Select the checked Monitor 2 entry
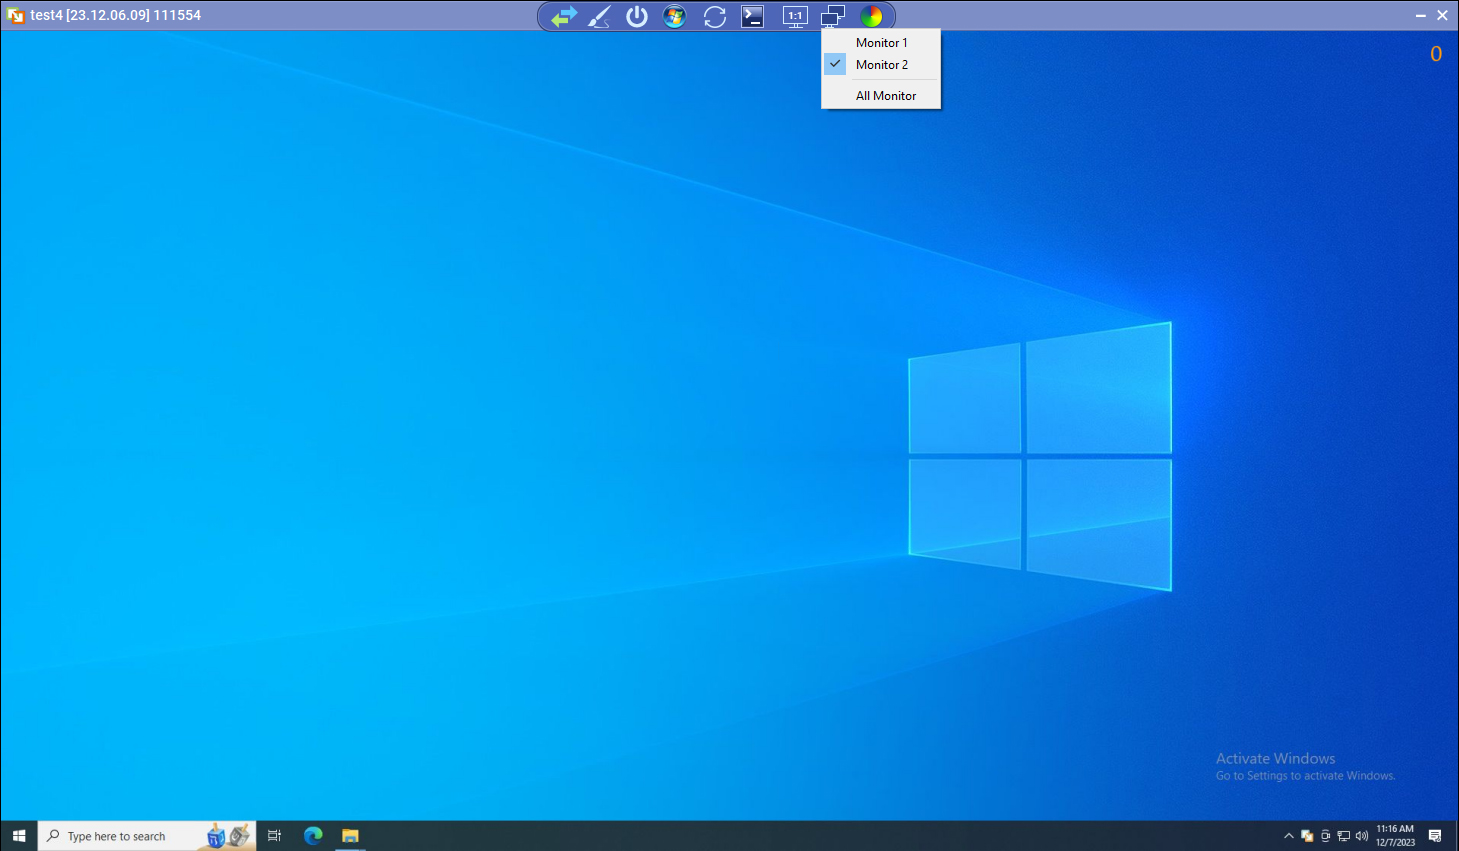The image size is (1459, 851). pyautogui.click(x=881, y=64)
